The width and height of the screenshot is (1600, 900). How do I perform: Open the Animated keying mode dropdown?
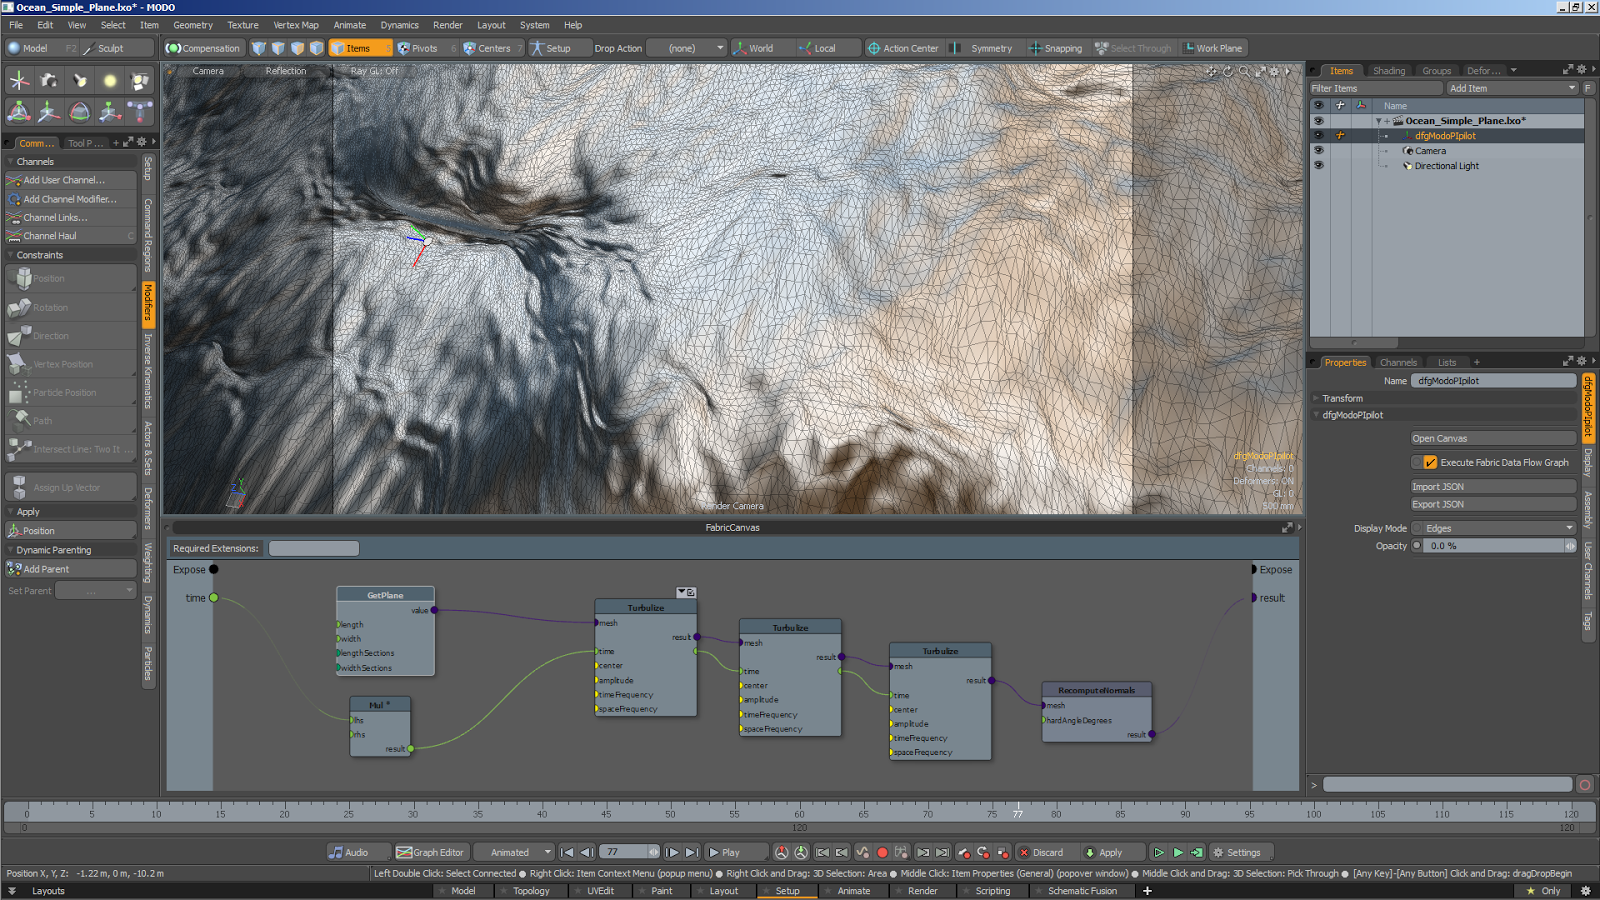point(514,853)
